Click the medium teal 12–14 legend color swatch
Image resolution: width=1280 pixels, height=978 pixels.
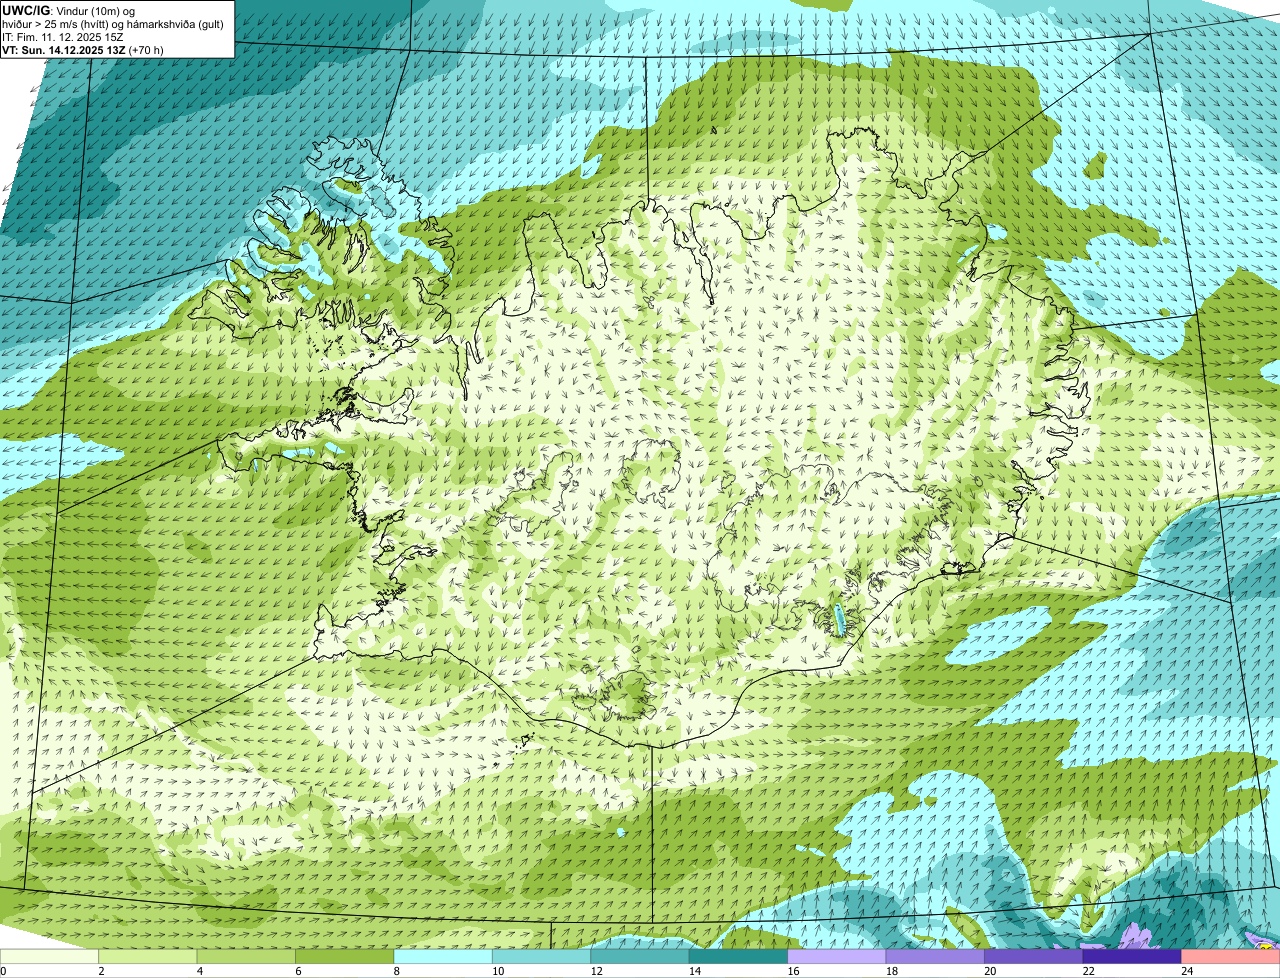(x=641, y=956)
